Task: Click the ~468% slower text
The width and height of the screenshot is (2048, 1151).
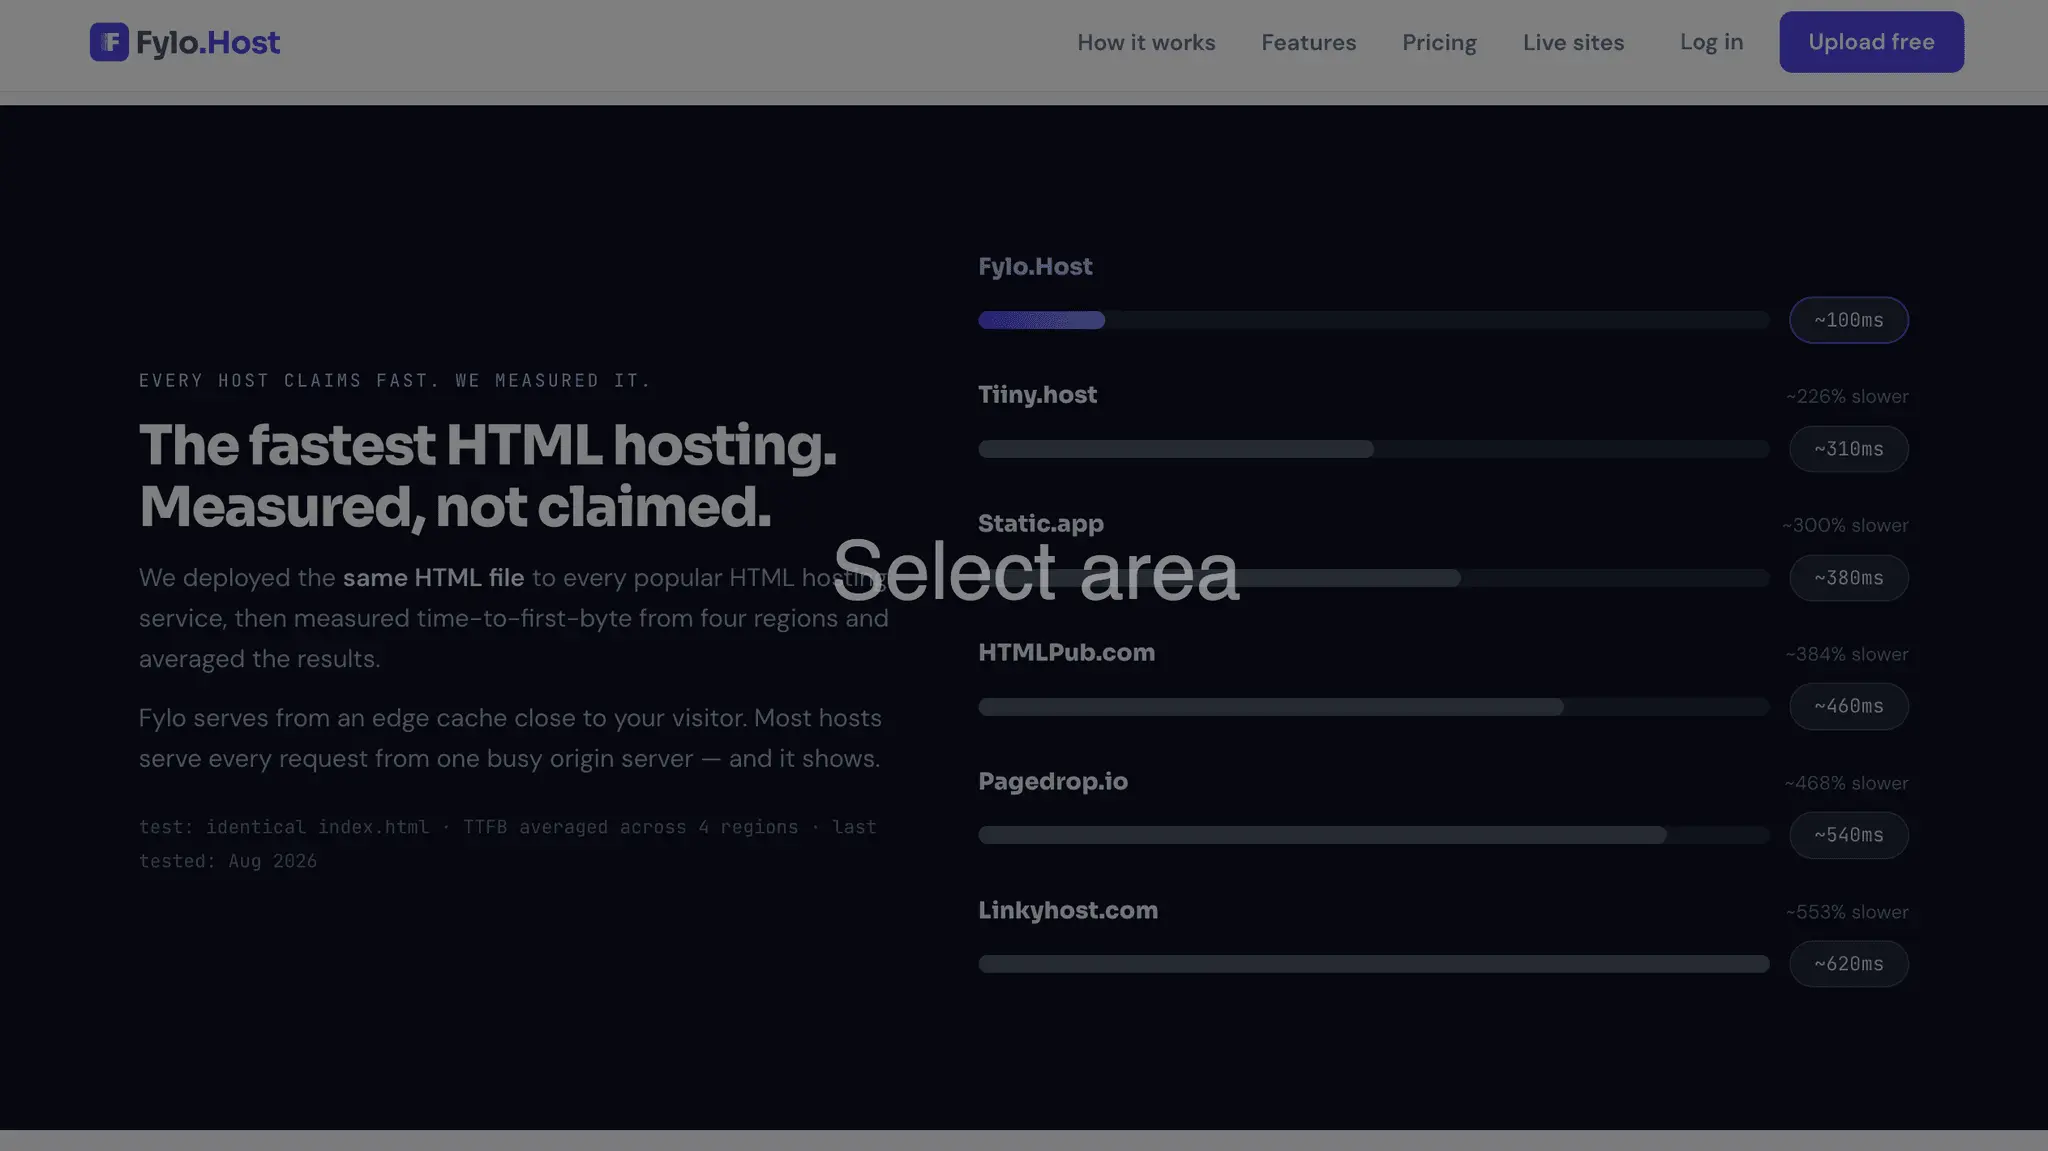Action: click(x=1846, y=784)
